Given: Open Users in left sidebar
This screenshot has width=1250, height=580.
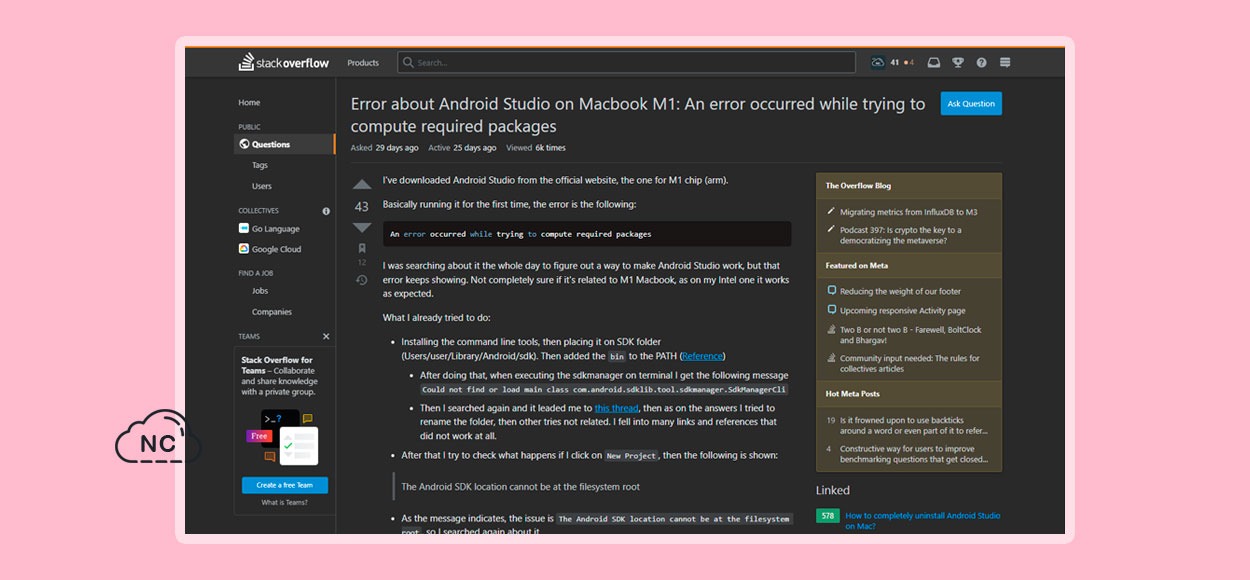Looking at the screenshot, I should [262, 186].
